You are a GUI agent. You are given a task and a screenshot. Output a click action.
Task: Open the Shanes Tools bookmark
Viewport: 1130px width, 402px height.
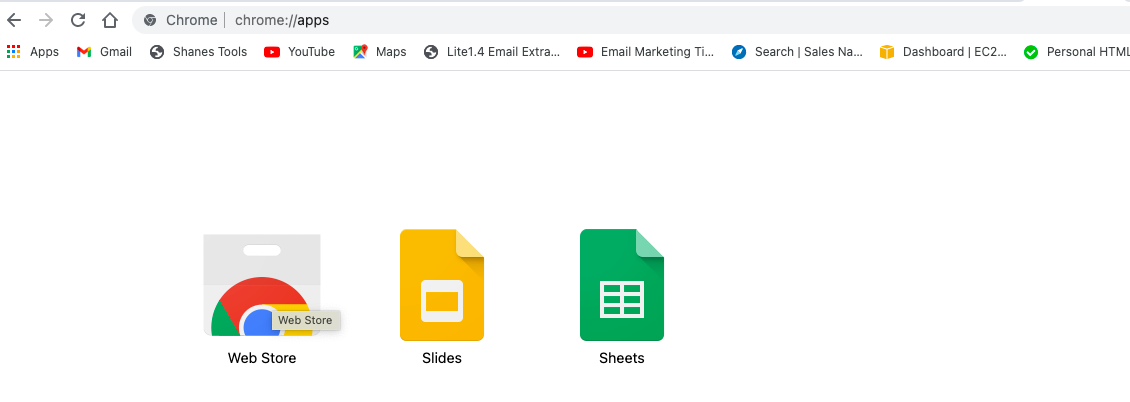pyautogui.click(x=198, y=52)
